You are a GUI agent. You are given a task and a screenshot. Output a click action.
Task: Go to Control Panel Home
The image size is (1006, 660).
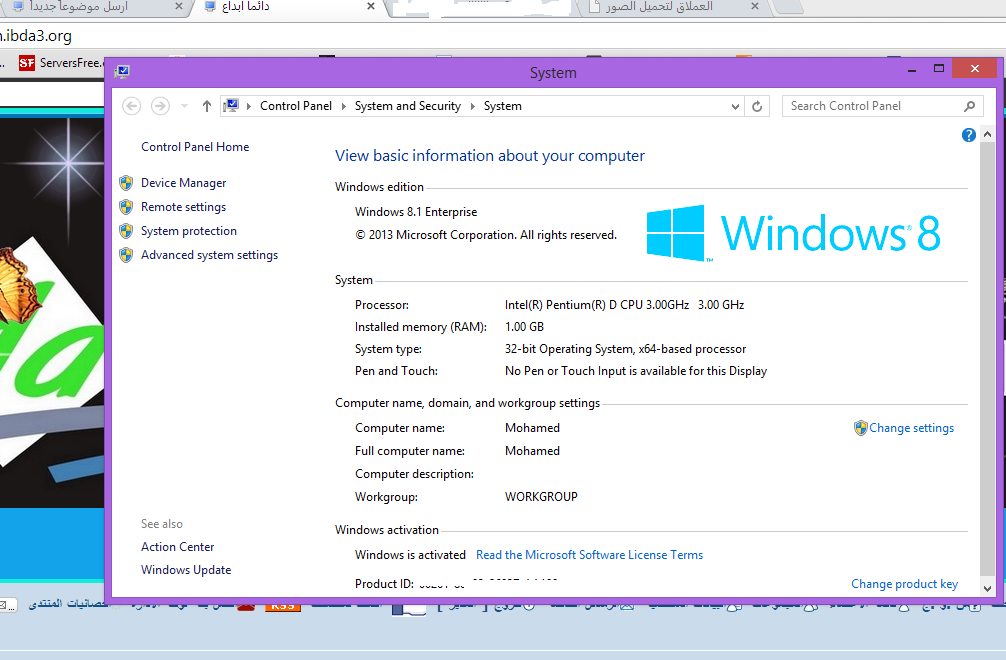[195, 147]
